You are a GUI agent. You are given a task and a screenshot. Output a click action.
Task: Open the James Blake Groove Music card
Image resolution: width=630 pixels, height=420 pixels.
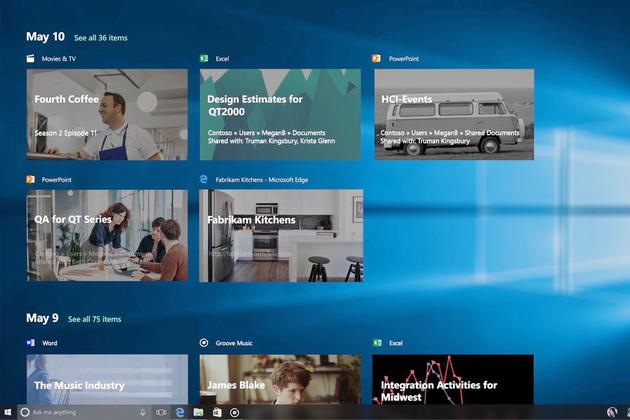tap(280, 378)
